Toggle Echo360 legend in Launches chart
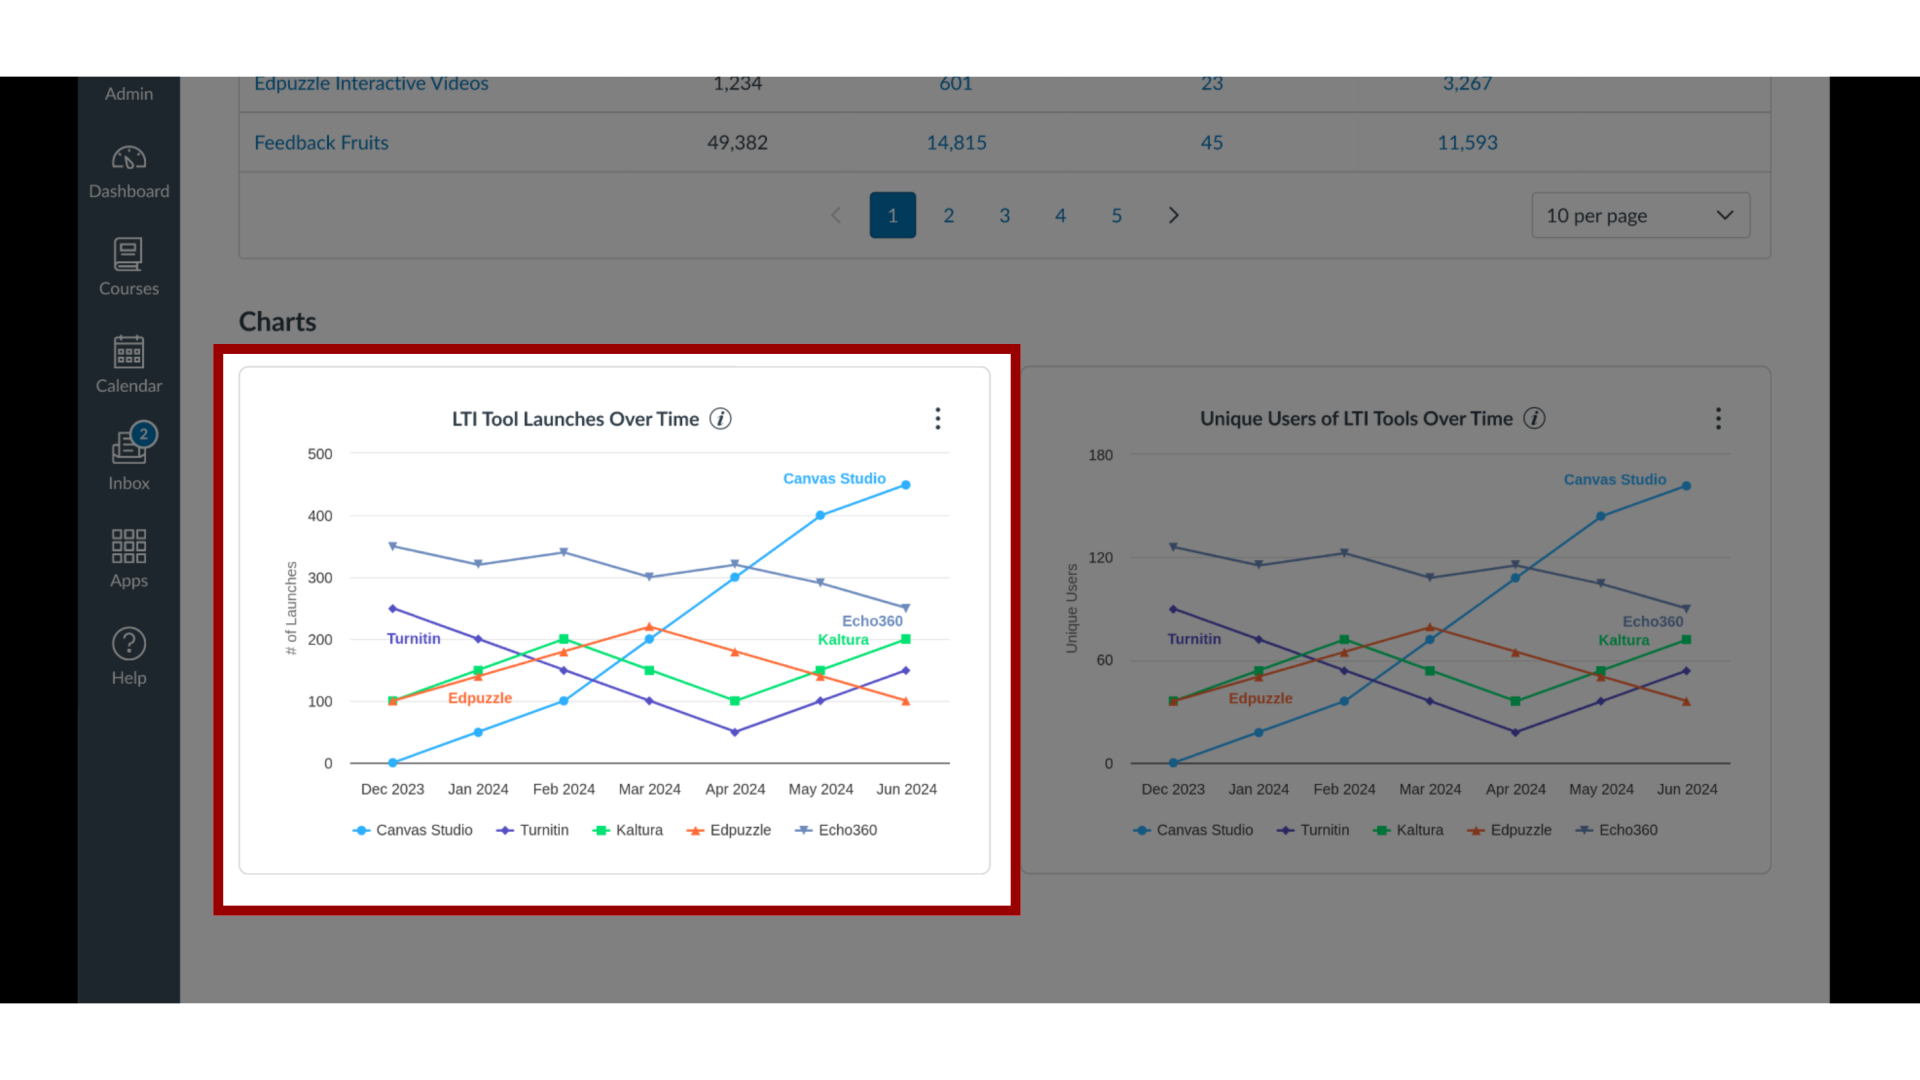This screenshot has height=1080, width=1920. (x=836, y=830)
